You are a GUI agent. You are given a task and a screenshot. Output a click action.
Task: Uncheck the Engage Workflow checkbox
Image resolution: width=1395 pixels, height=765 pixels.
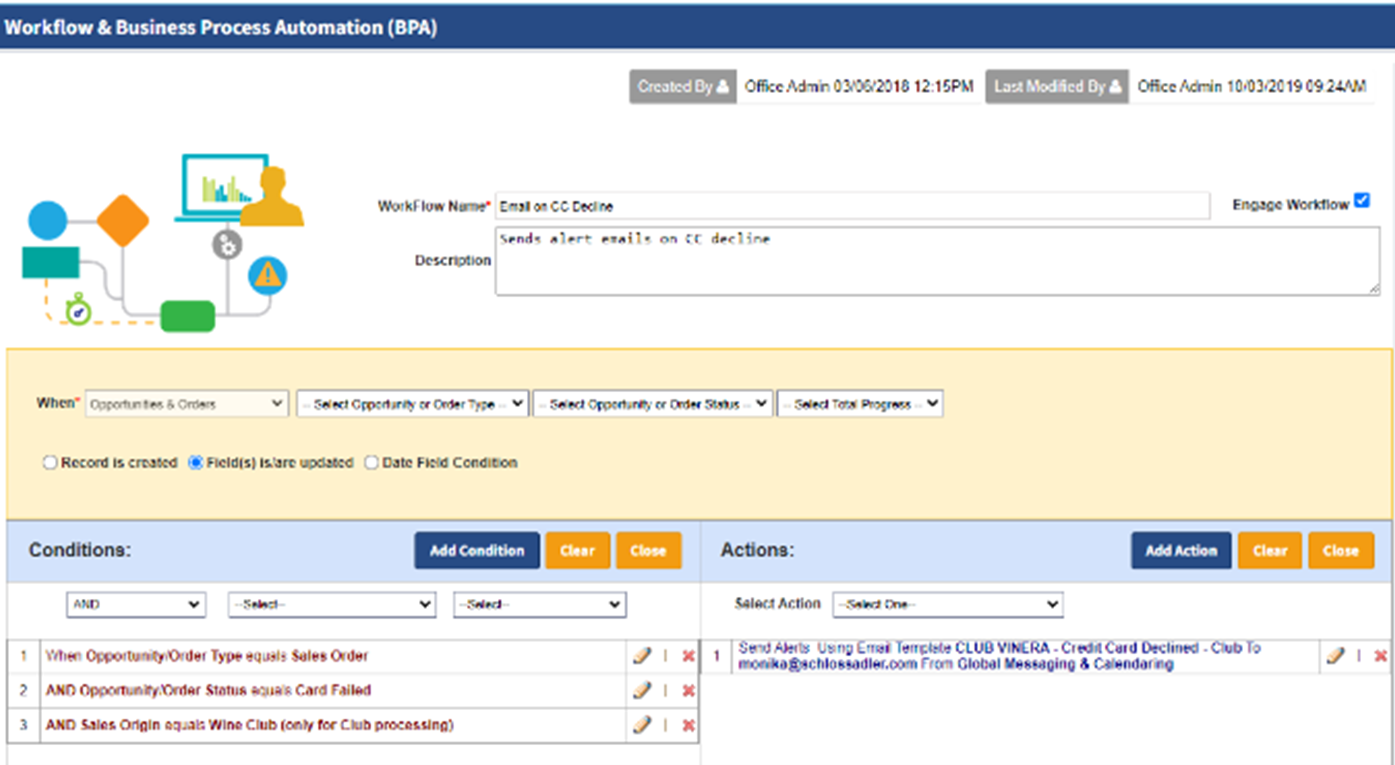click(x=1362, y=200)
